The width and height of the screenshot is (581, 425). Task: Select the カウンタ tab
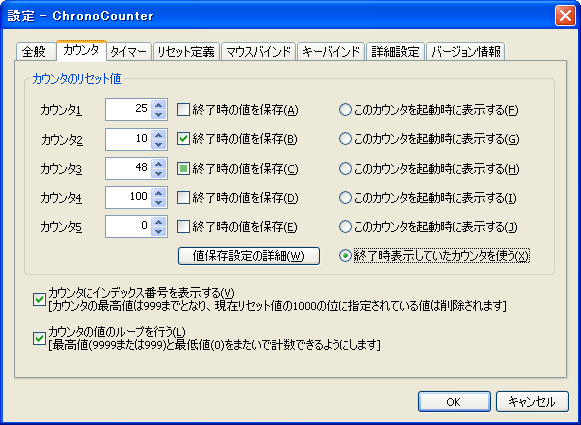pyautogui.click(x=81, y=50)
